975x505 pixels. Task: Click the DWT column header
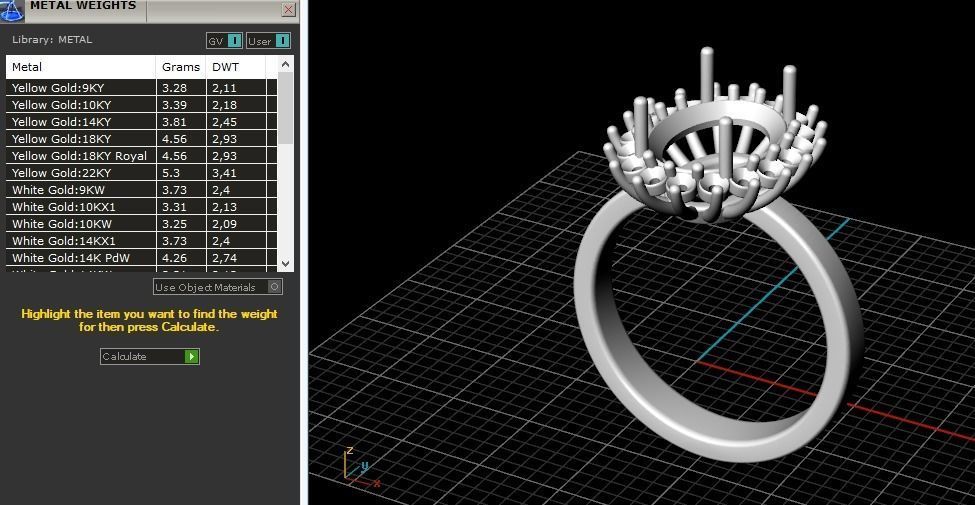[236, 67]
